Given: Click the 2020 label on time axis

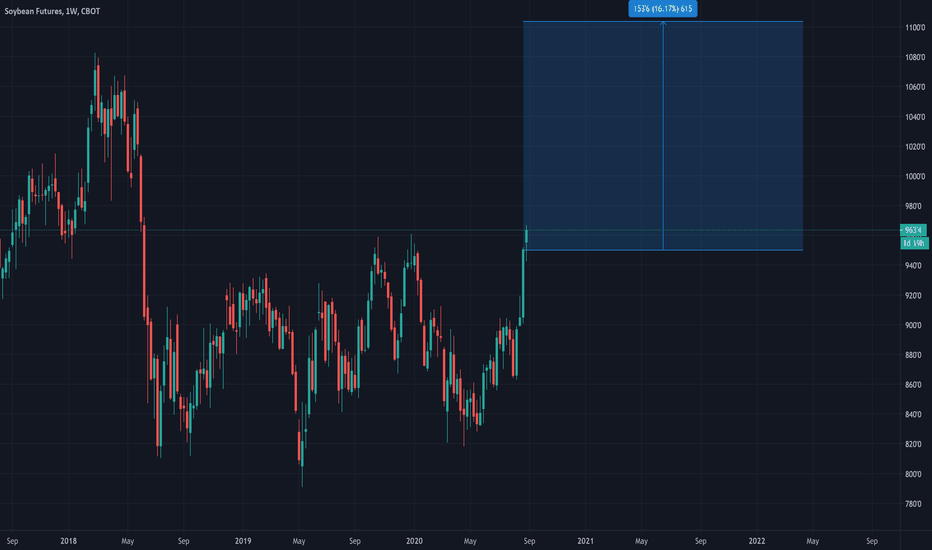Looking at the screenshot, I should (414, 541).
